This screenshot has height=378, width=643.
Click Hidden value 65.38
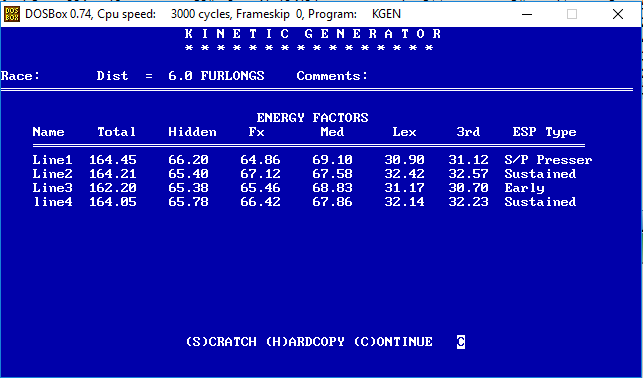(x=188, y=187)
